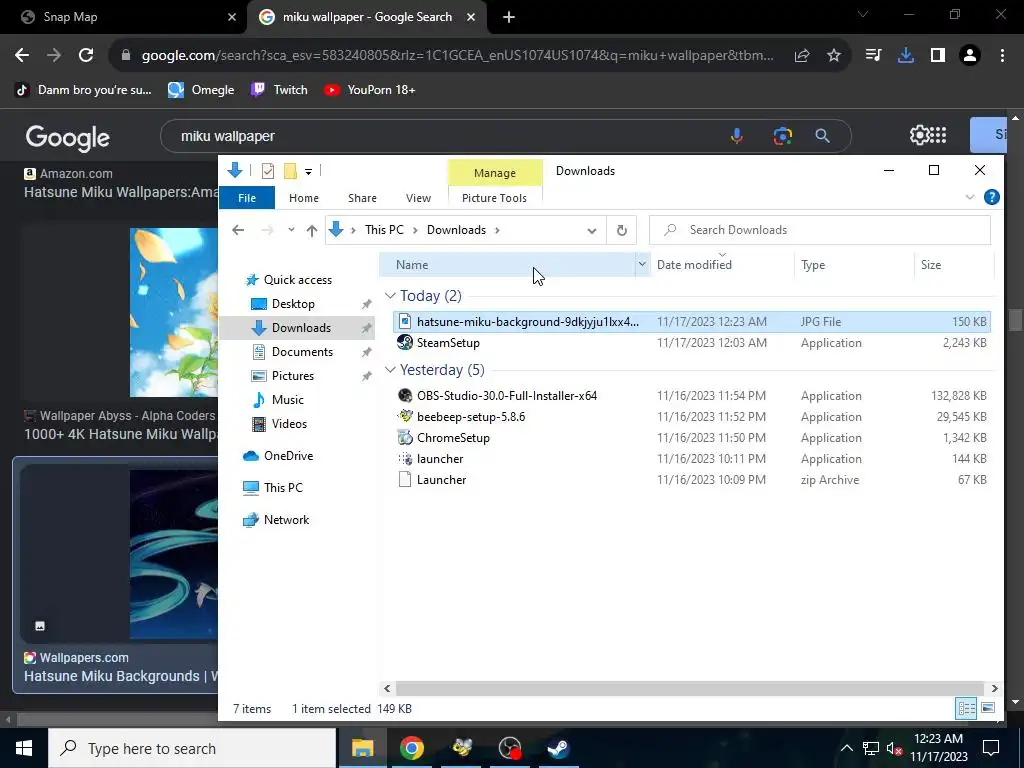Open Chrome downloads tray icon
Image resolution: width=1024 pixels, height=768 pixels.
(x=906, y=56)
